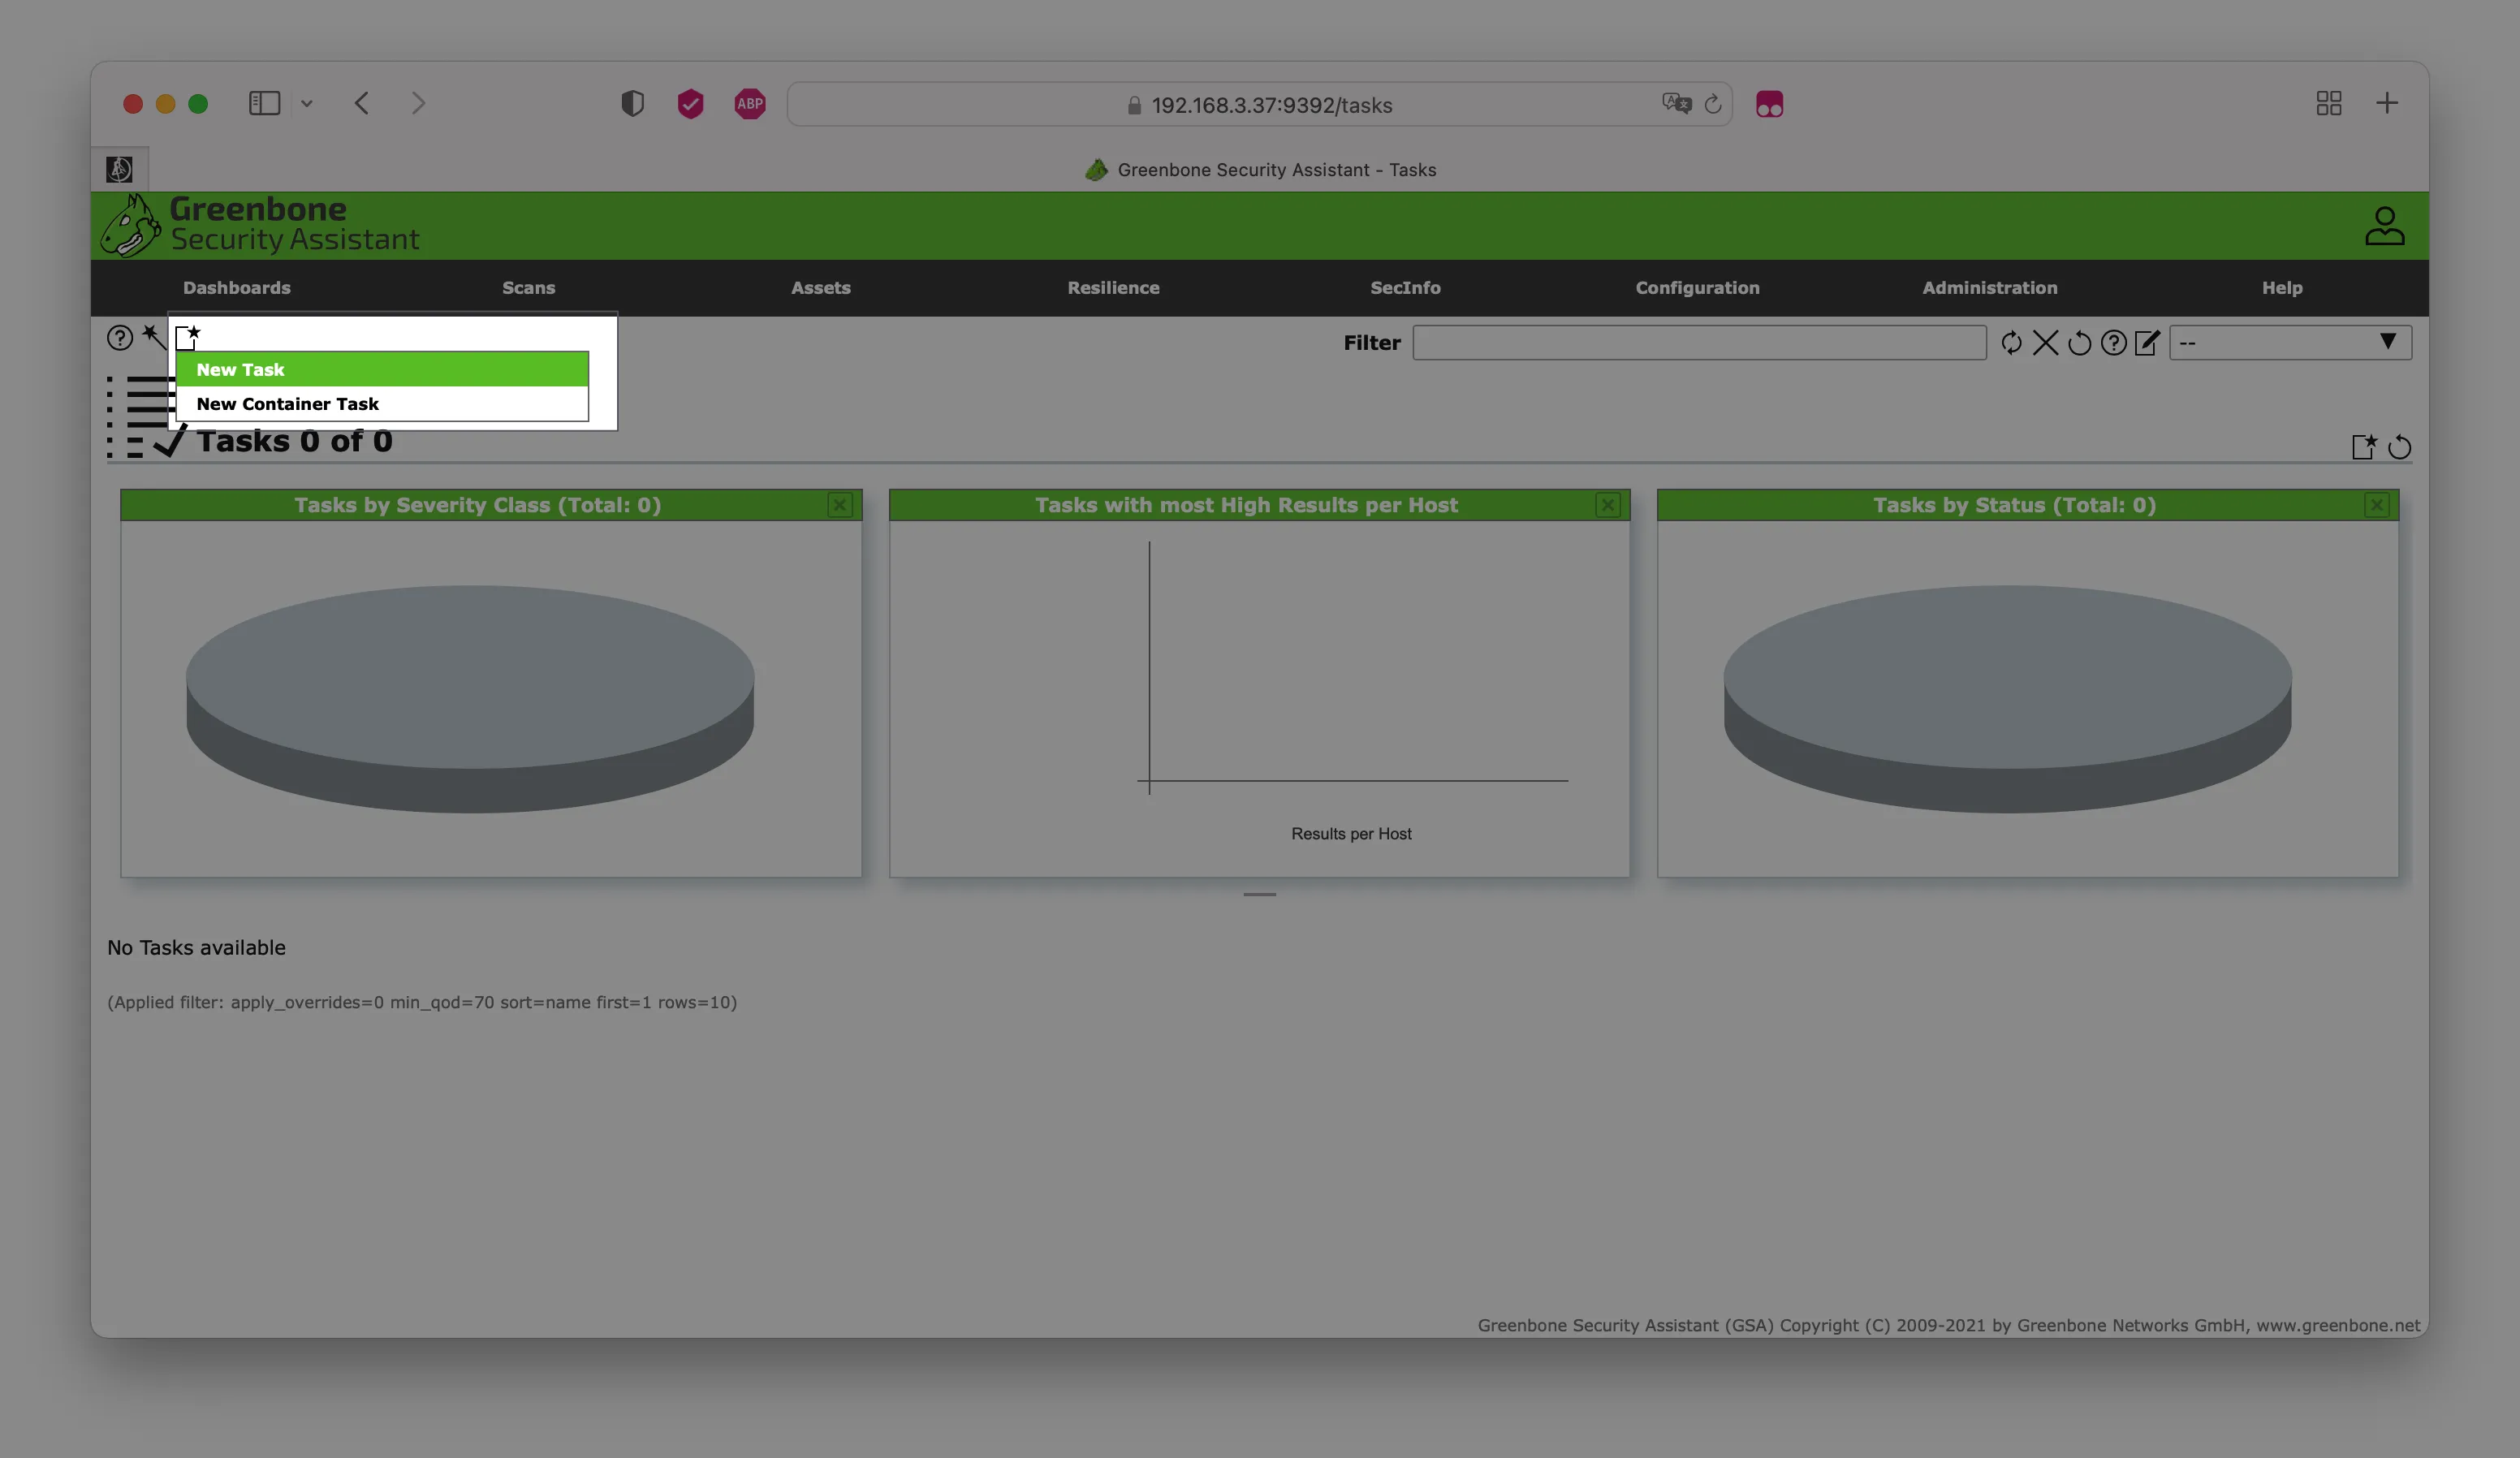Open the SecInfo menu
2520x1458 pixels.
click(x=1405, y=288)
